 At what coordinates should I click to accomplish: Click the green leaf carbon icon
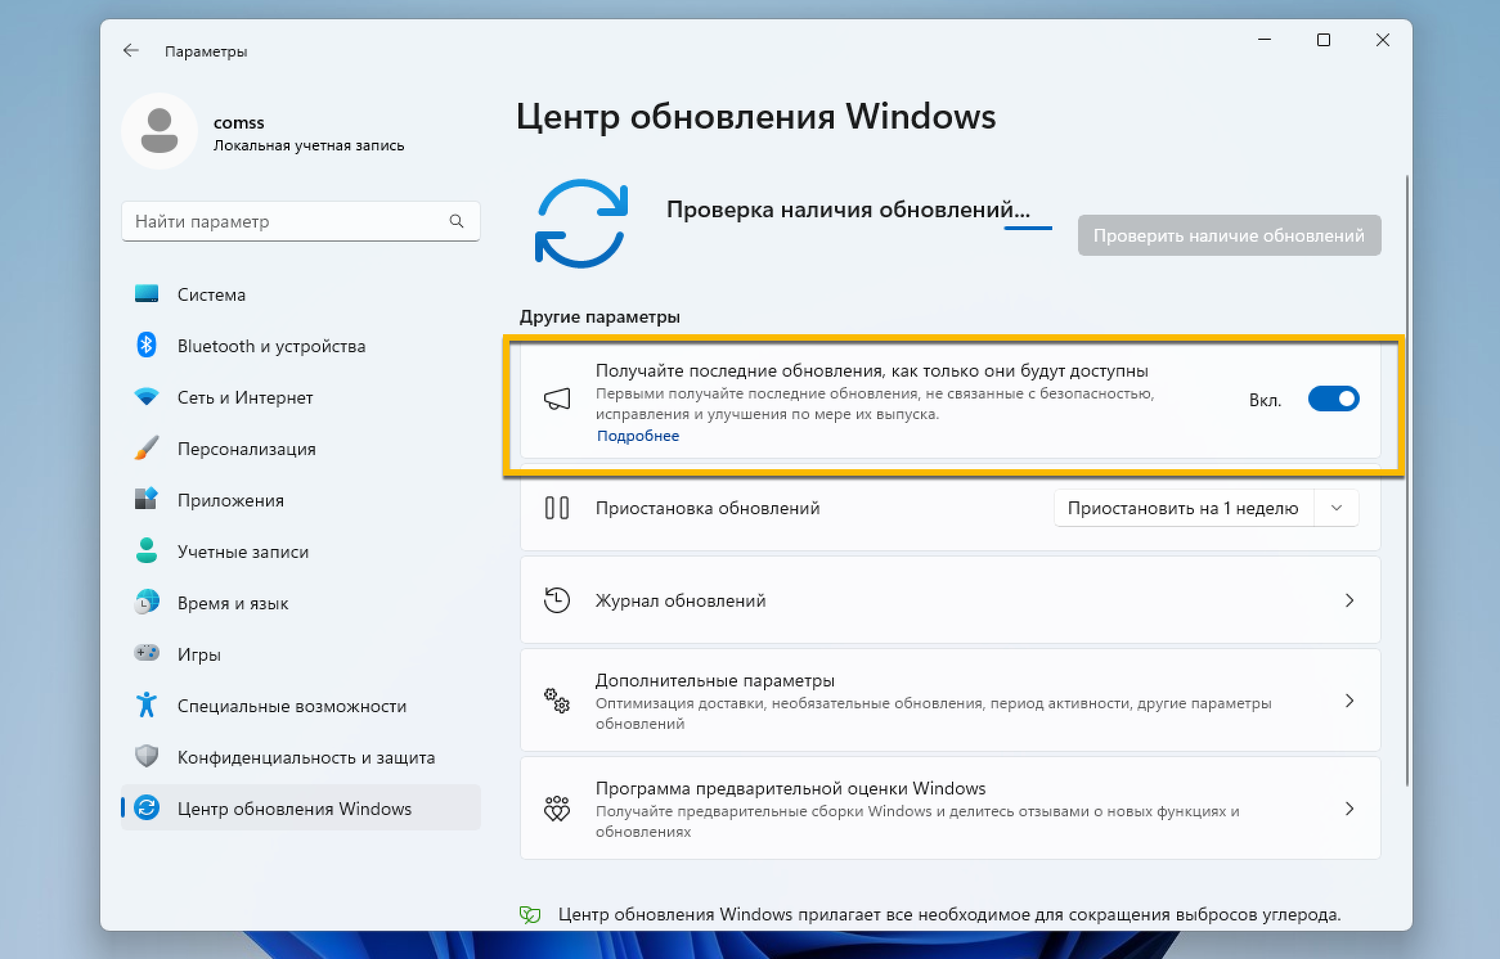(x=530, y=914)
